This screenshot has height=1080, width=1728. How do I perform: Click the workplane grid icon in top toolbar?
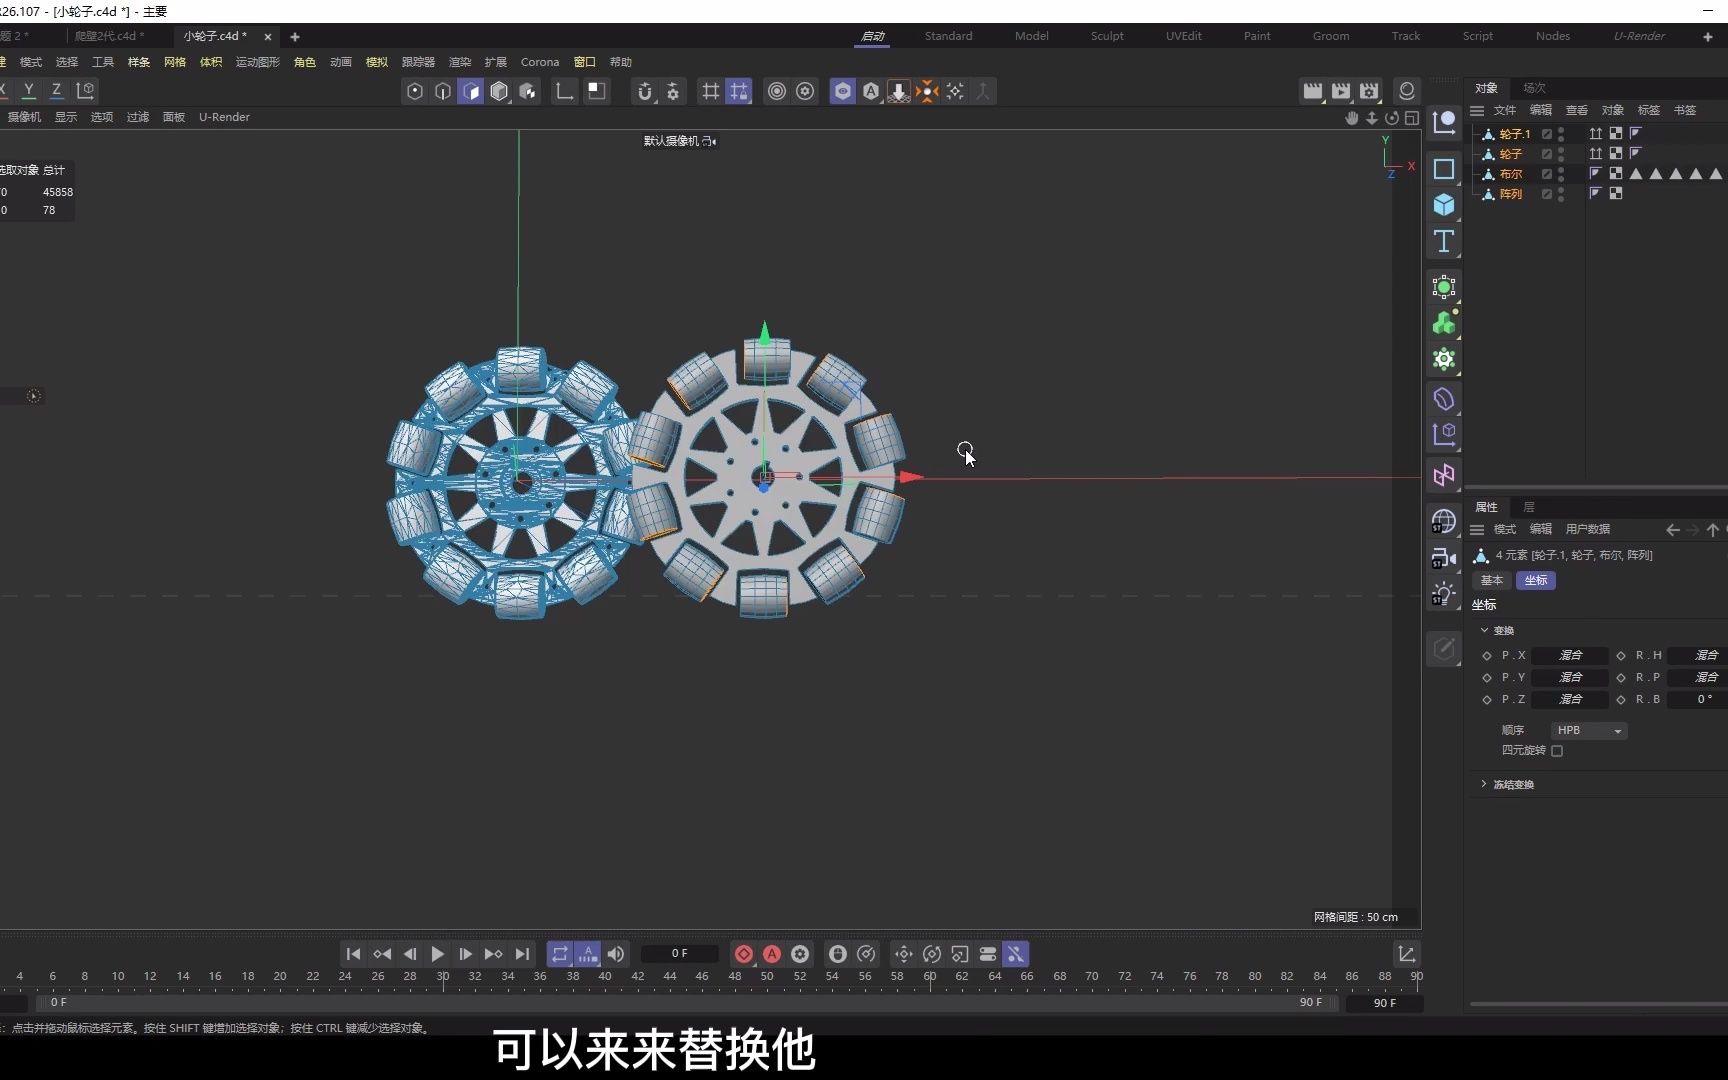pyautogui.click(x=710, y=91)
